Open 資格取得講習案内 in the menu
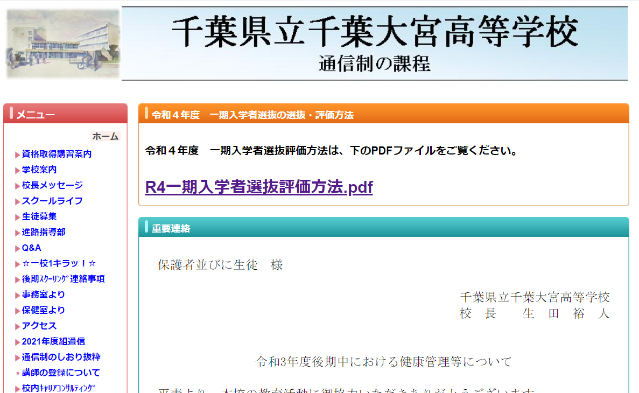The width and height of the screenshot is (639, 393). [x=57, y=154]
